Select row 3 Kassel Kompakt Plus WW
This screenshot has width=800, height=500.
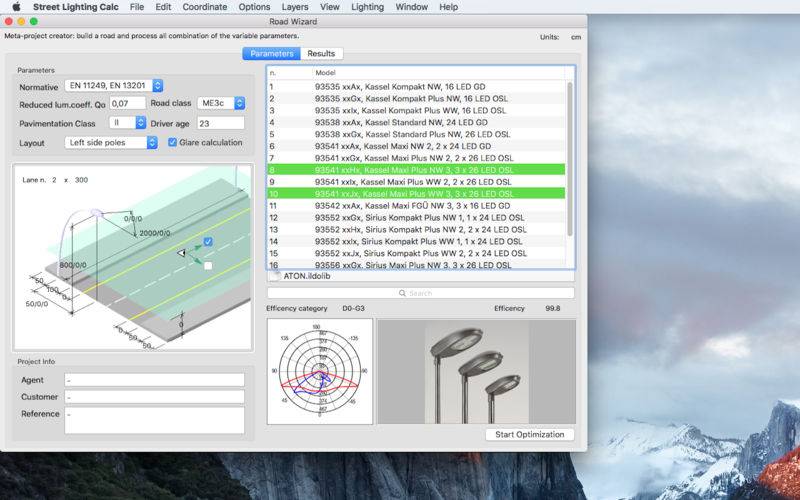416,110
